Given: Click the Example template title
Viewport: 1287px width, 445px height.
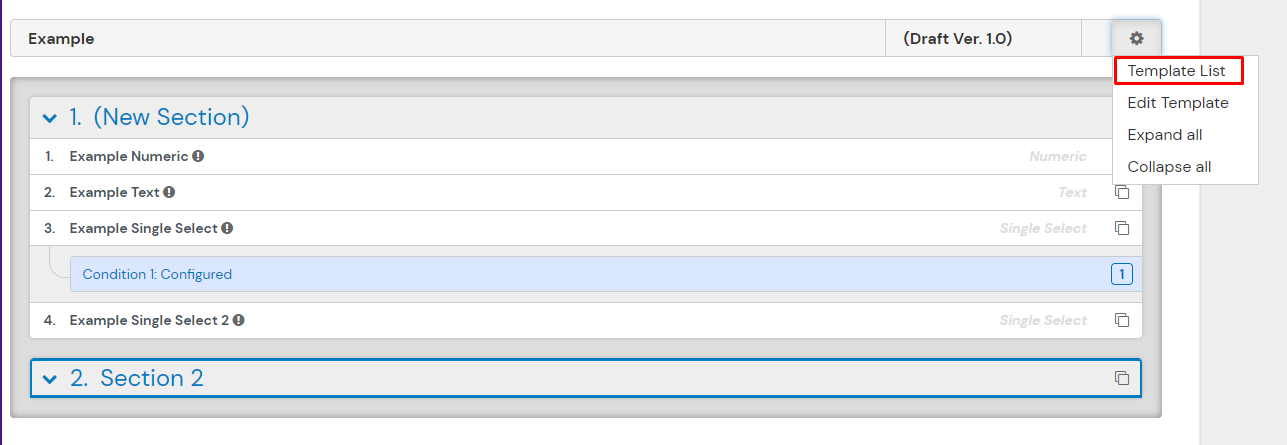Looking at the screenshot, I should [x=61, y=39].
